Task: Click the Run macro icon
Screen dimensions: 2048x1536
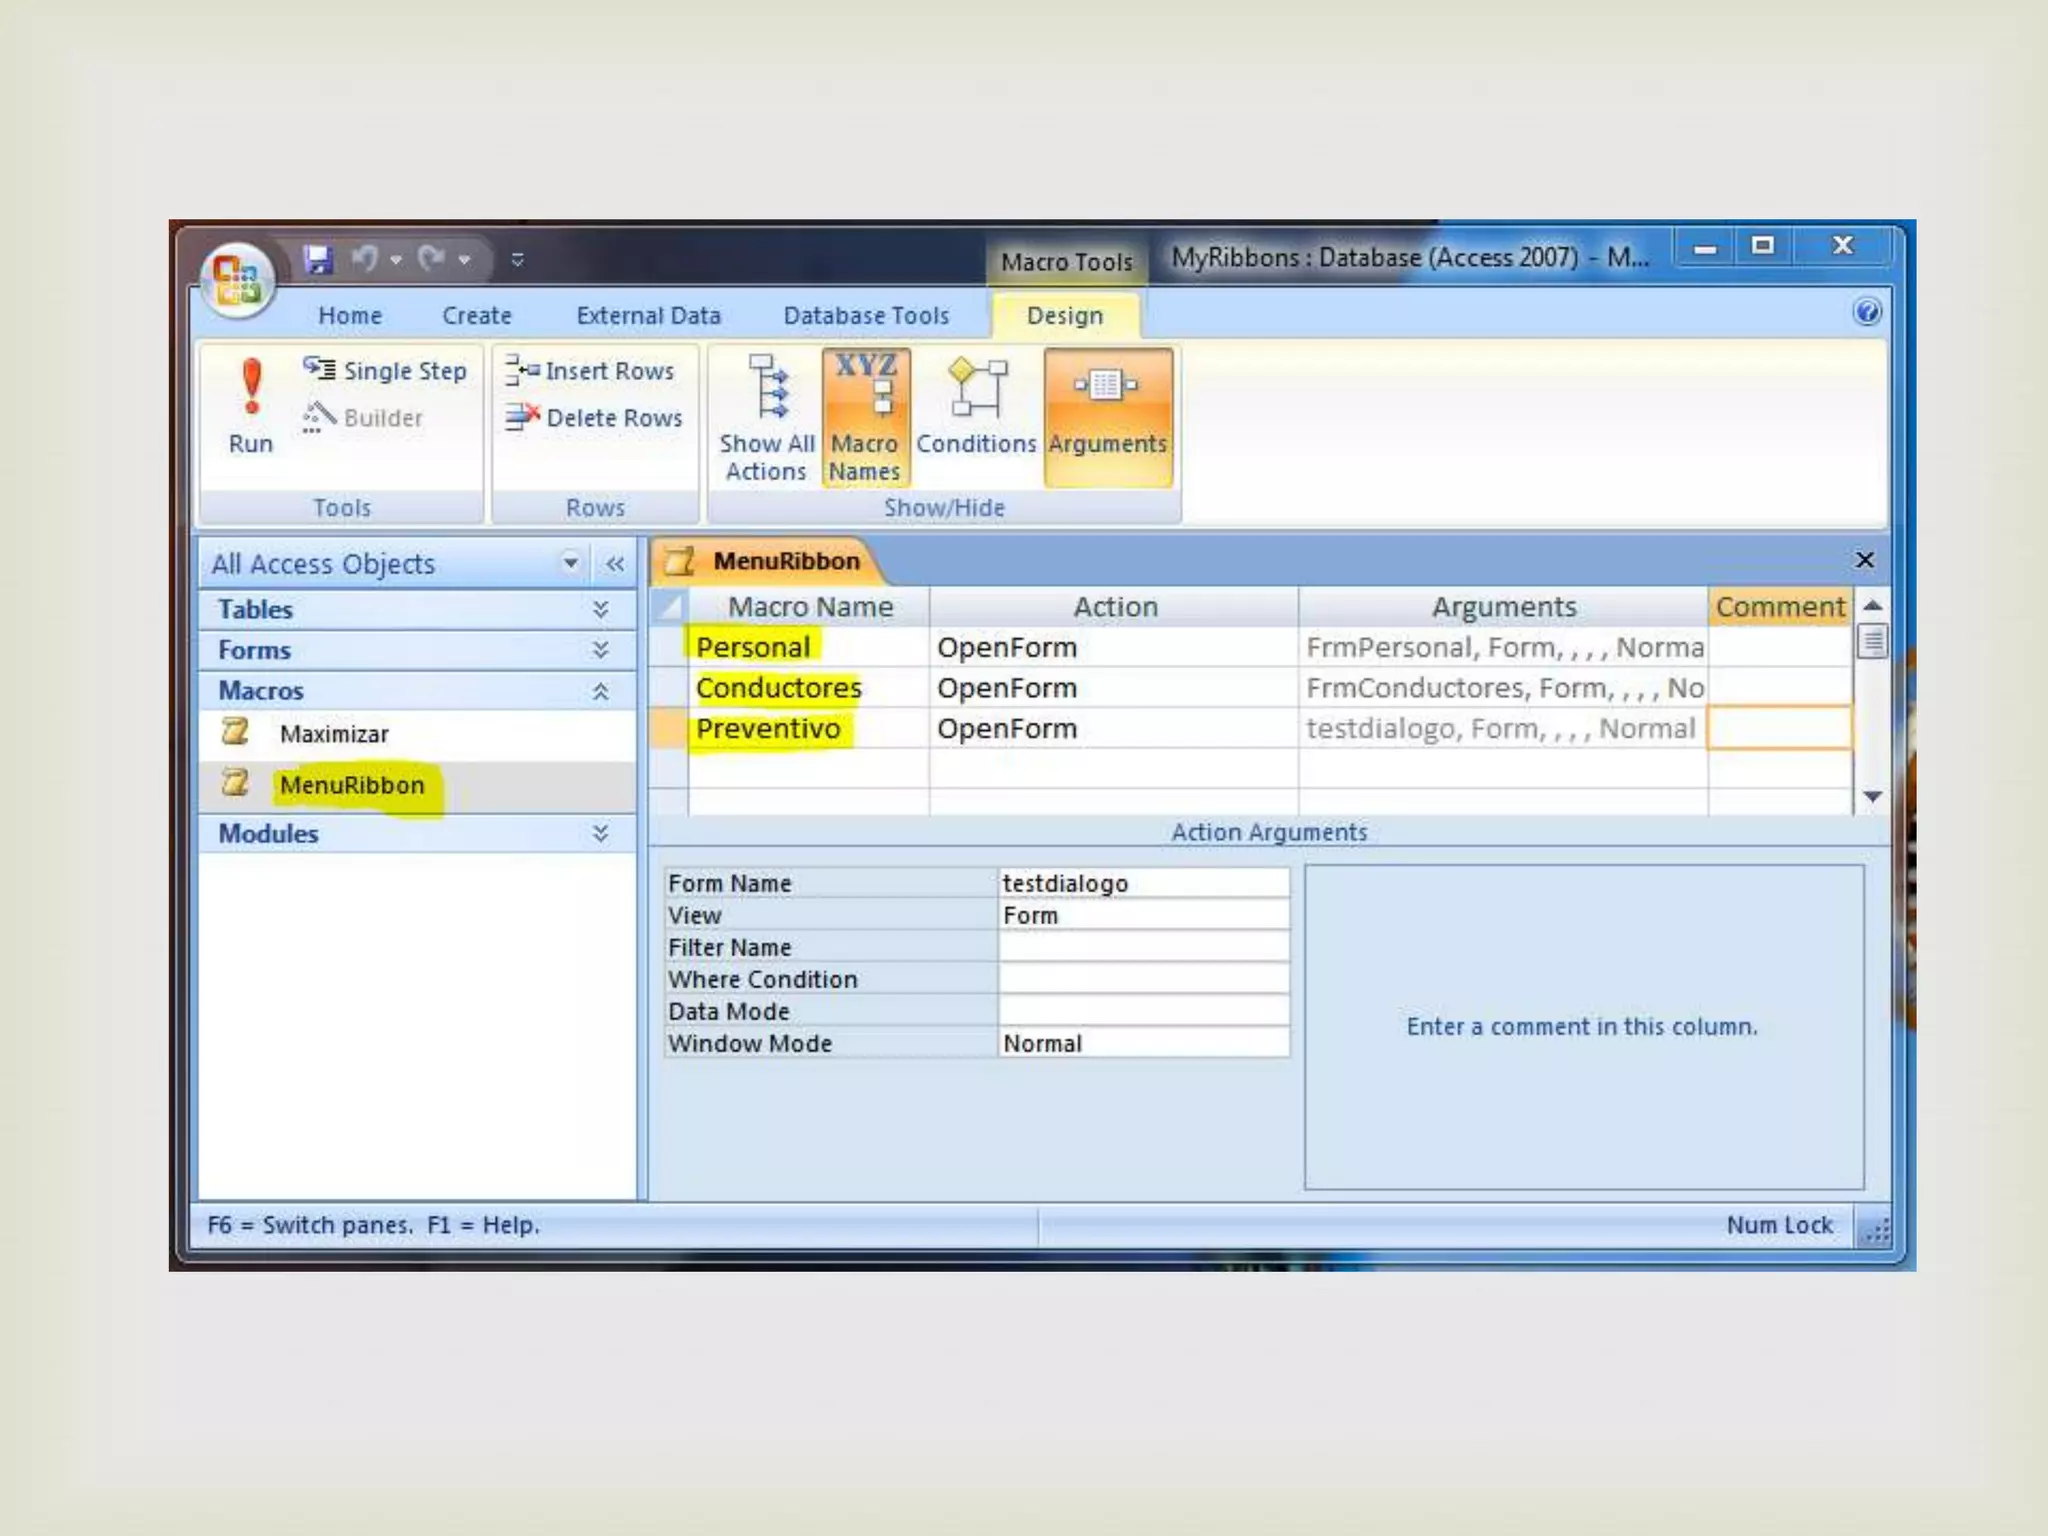Action: pyautogui.click(x=250, y=390)
